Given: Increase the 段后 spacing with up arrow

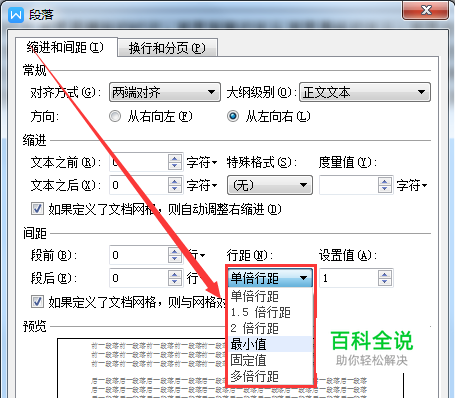Looking at the screenshot, I should click(x=175, y=274).
